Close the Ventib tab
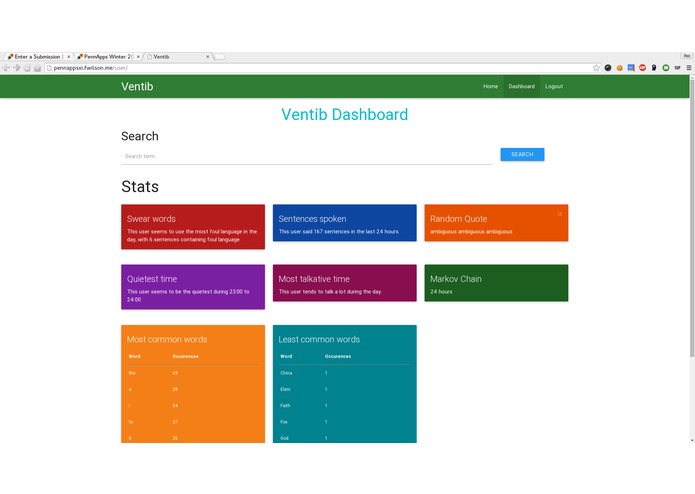 click(x=208, y=57)
